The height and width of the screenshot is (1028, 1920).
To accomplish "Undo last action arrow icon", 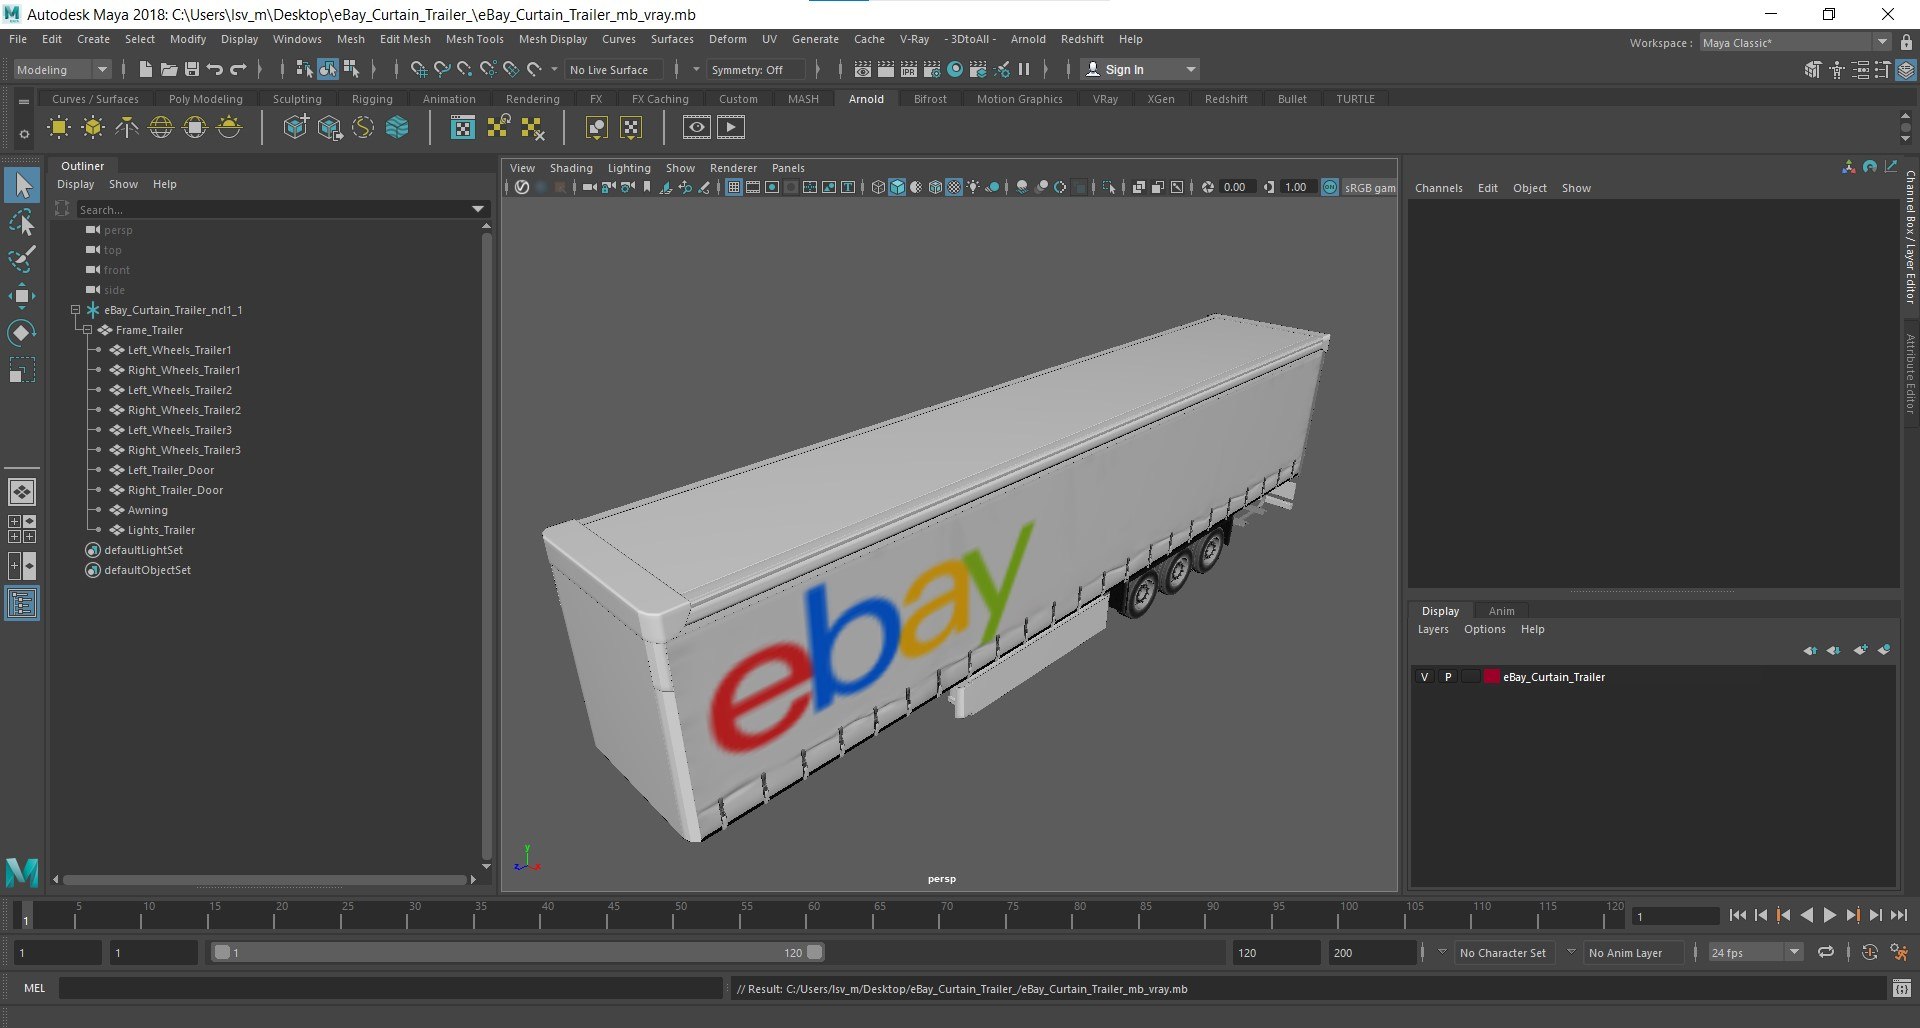I will coord(215,69).
